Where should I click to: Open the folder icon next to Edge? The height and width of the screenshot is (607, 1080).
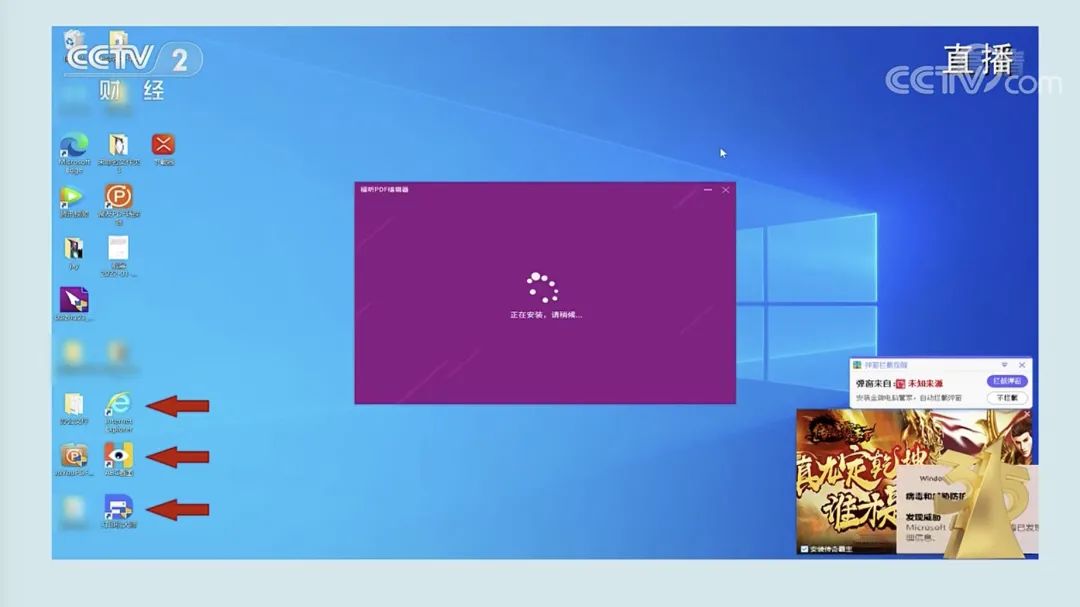(x=118, y=146)
